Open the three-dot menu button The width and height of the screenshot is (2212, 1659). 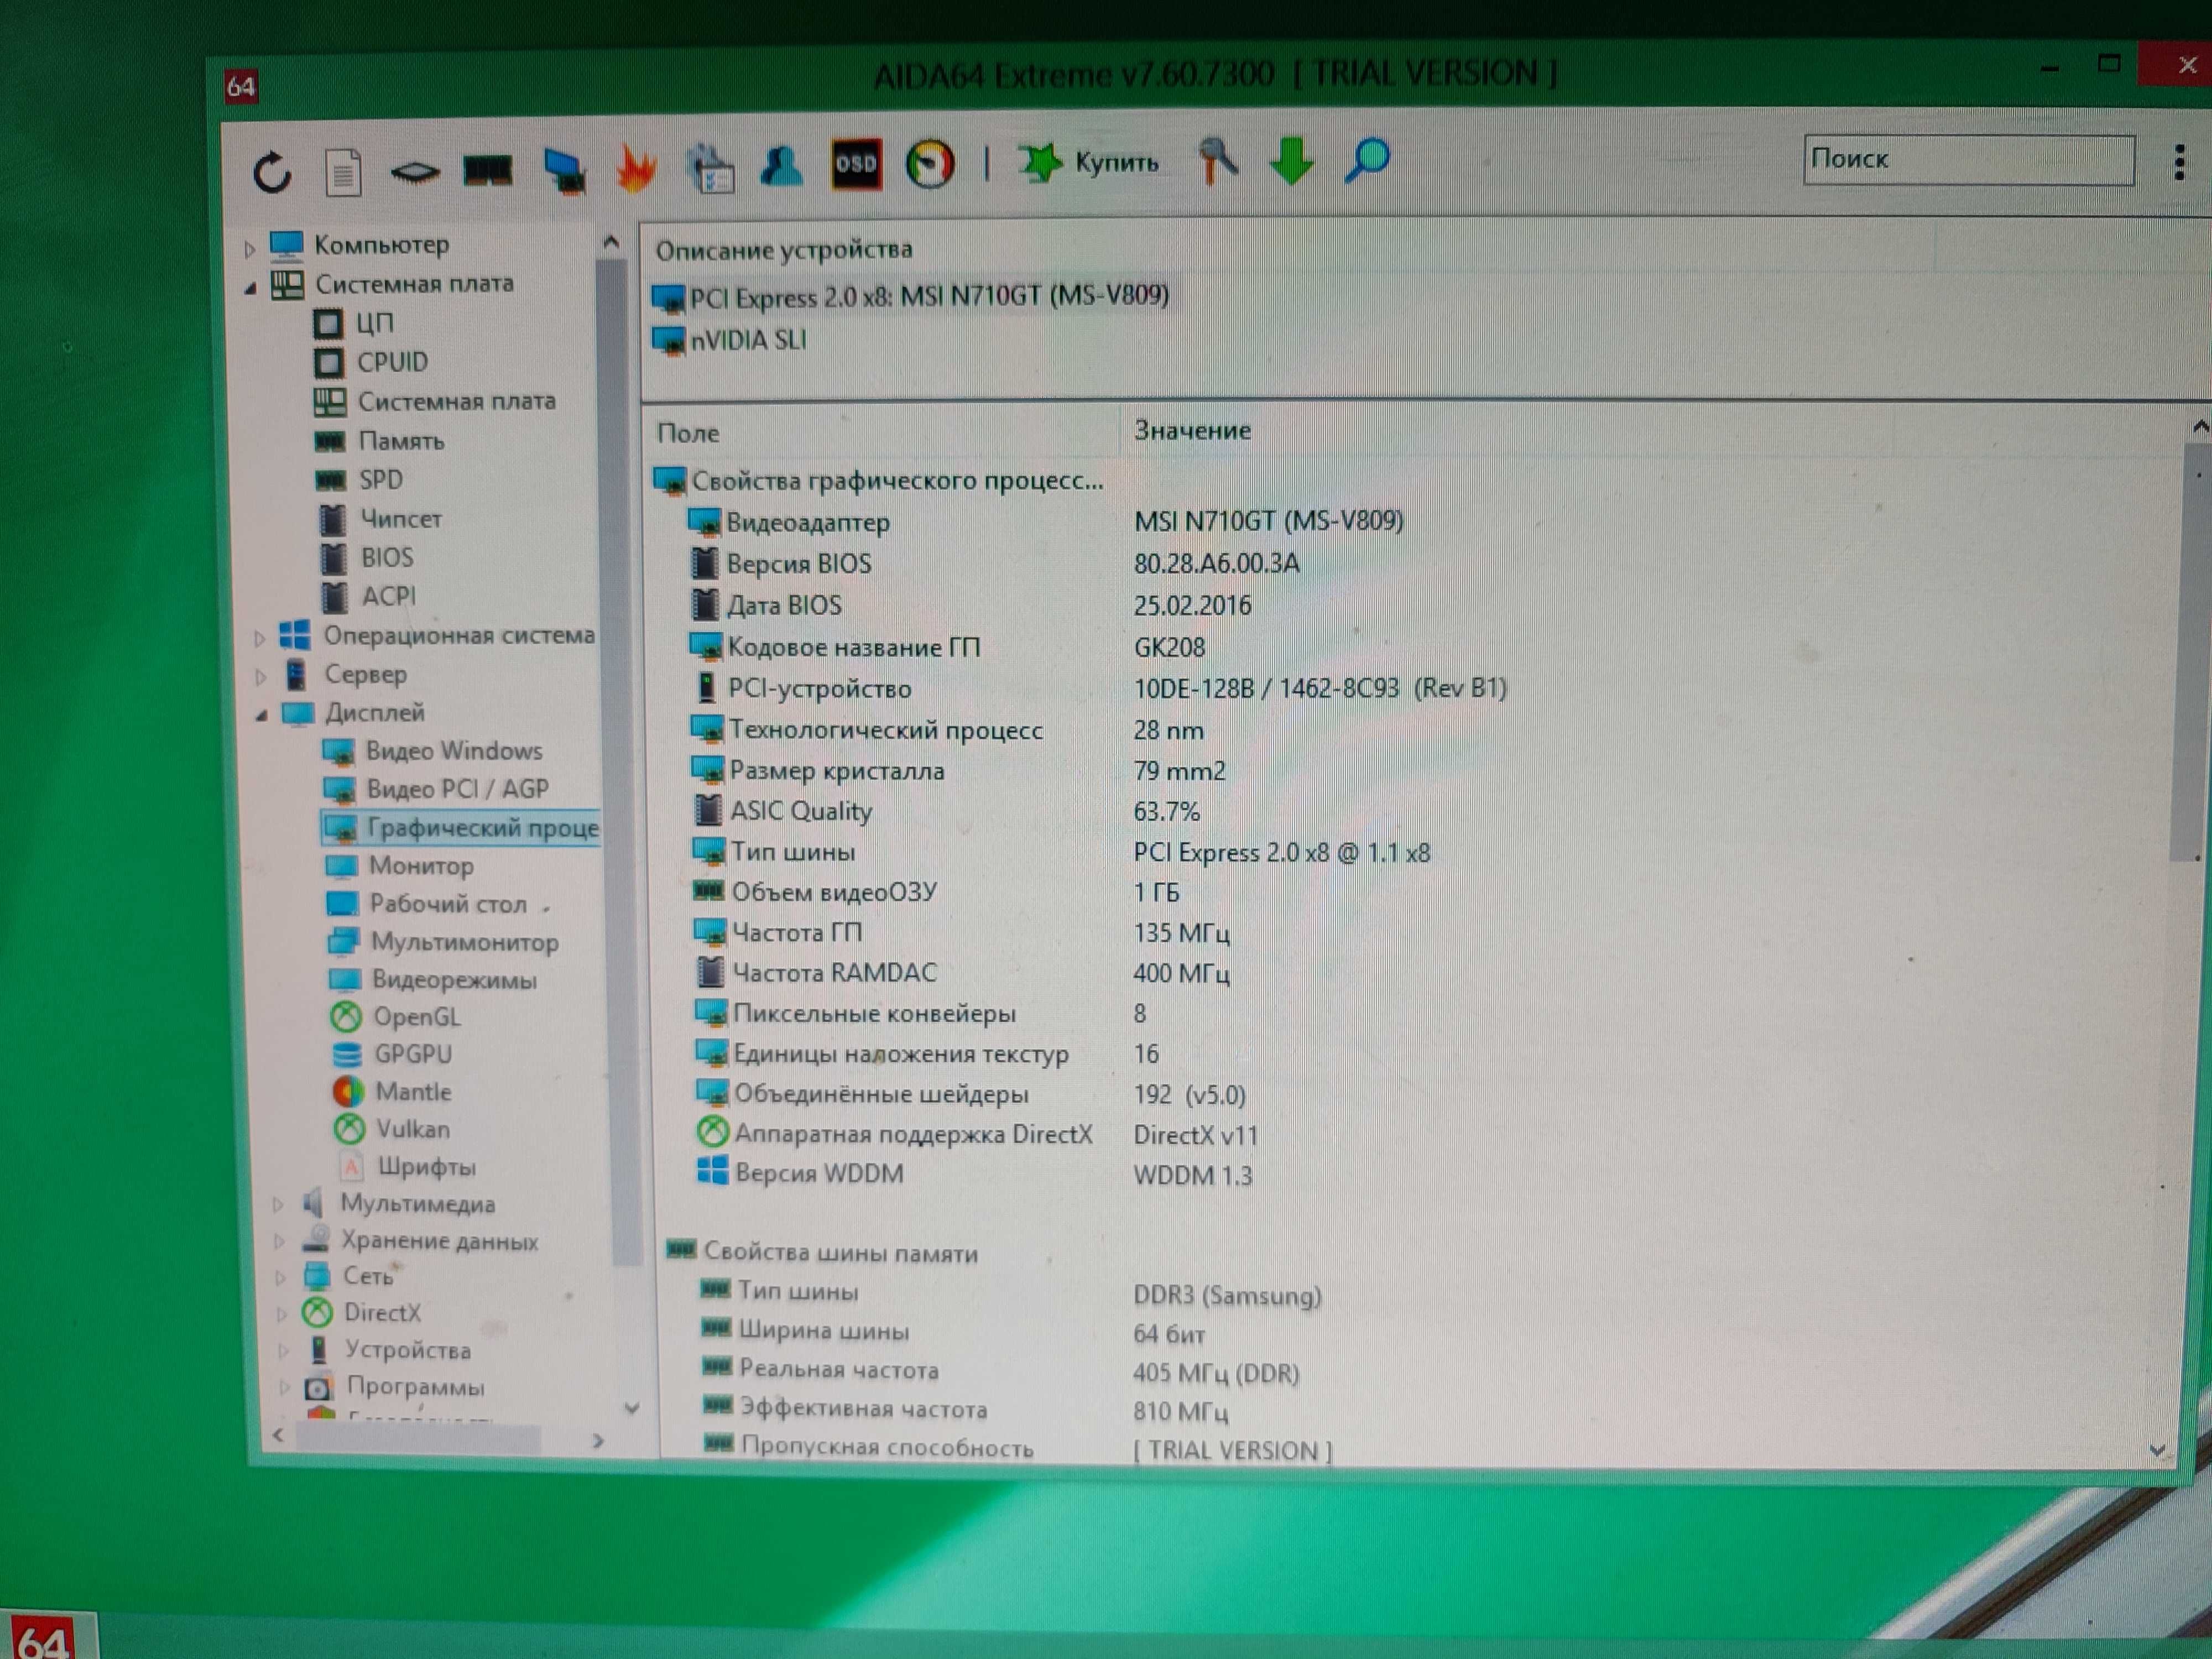[2180, 162]
